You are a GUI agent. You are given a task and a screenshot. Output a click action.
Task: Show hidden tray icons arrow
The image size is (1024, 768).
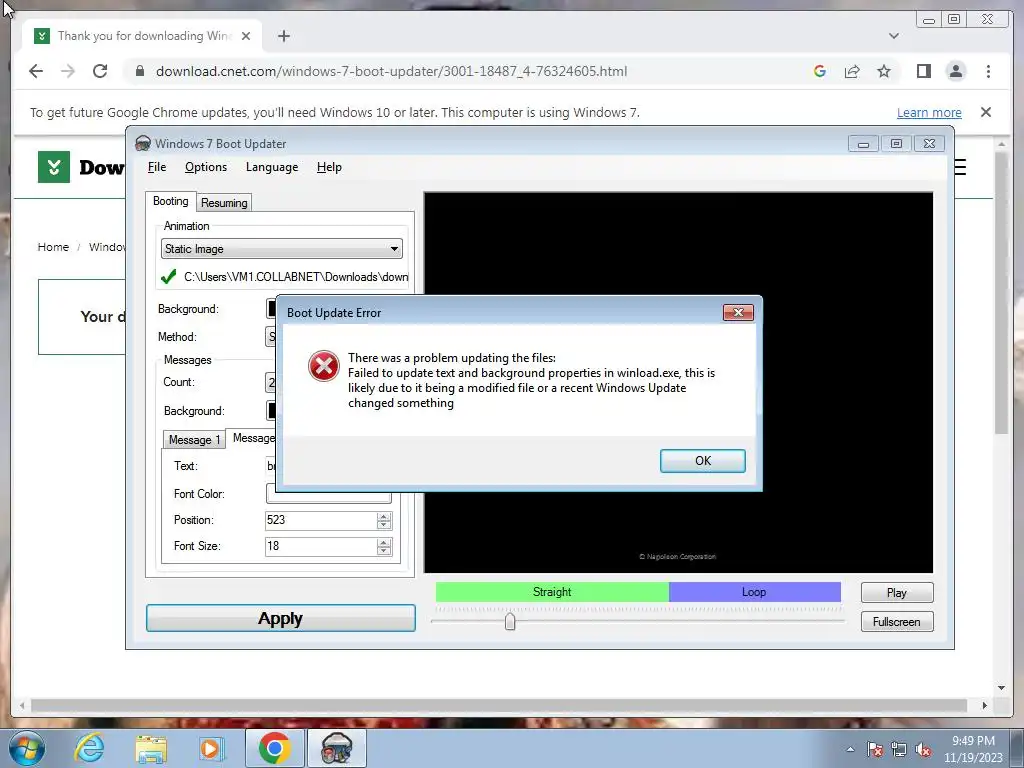850,749
